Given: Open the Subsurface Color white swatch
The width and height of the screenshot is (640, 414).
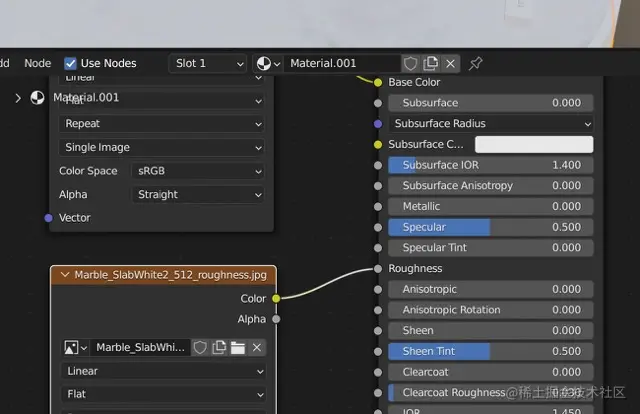Looking at the screenshot, I should (x=534, y=145).
